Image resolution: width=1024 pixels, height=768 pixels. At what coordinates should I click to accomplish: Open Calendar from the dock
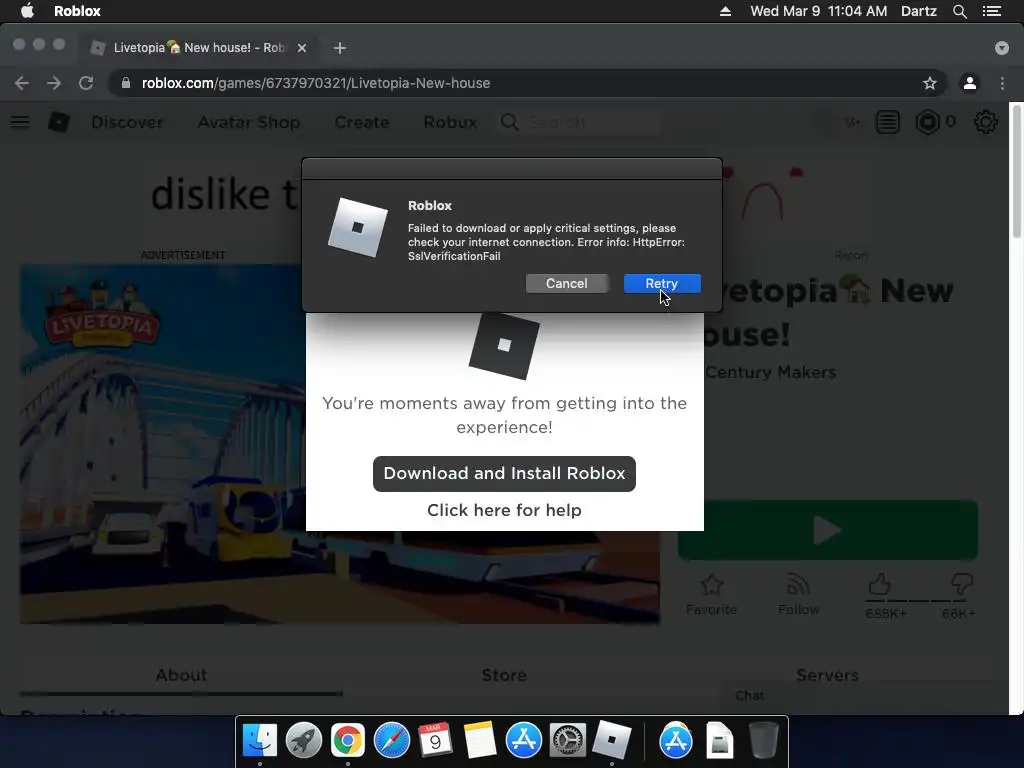tap(436, 741)
